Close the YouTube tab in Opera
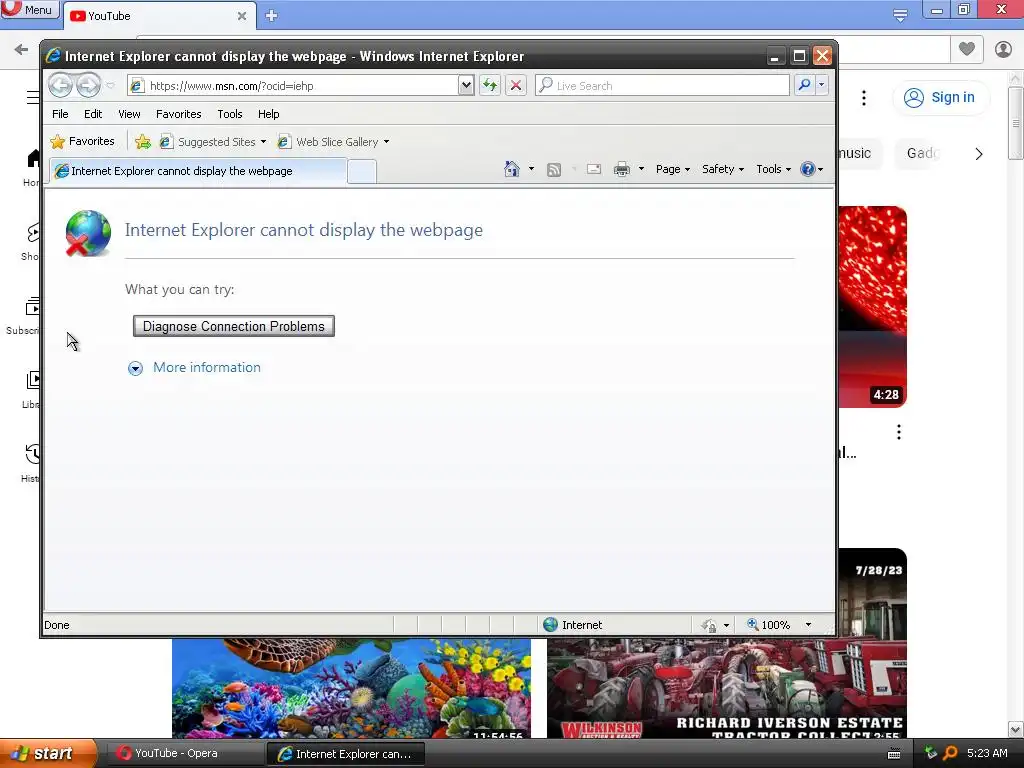 tap(242, 16)
